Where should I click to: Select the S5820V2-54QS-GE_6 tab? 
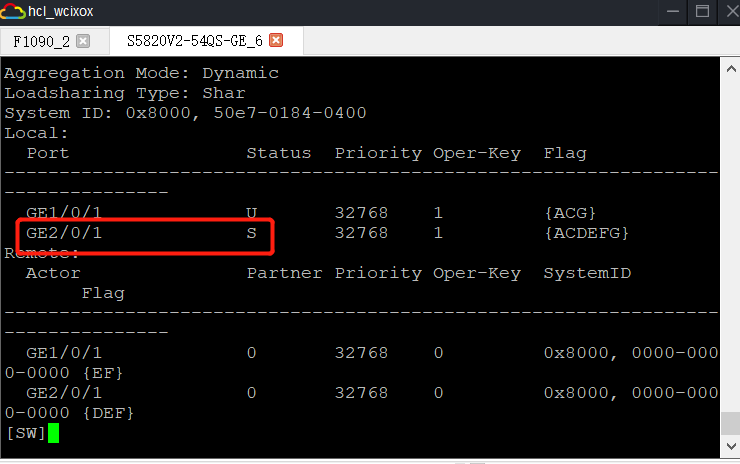click(194, 41)
